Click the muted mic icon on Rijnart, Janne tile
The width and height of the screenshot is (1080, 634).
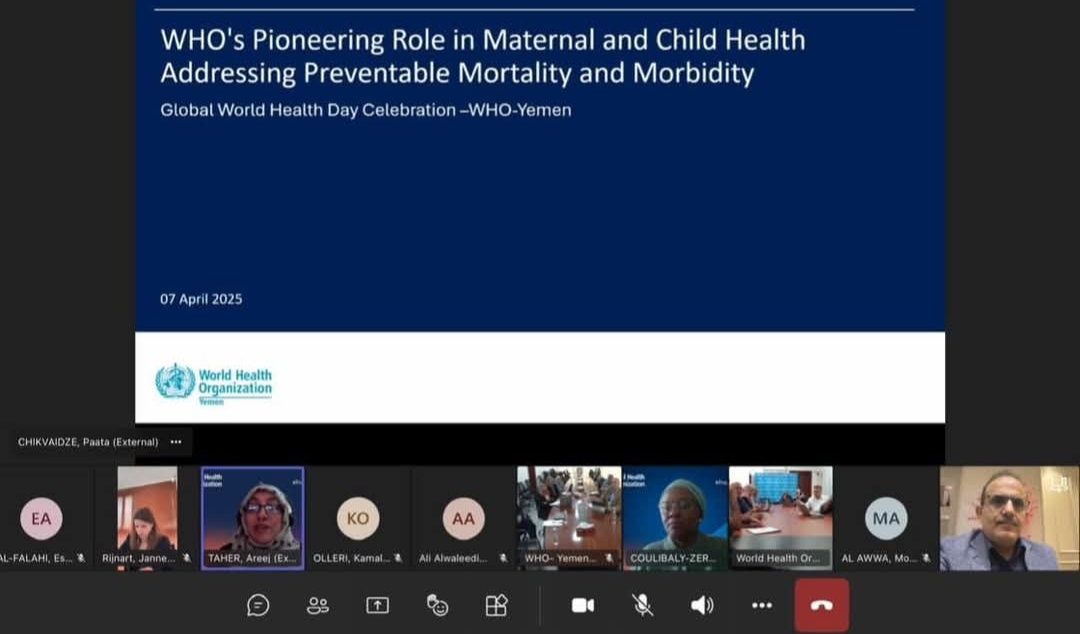click(x=187, y=558)
